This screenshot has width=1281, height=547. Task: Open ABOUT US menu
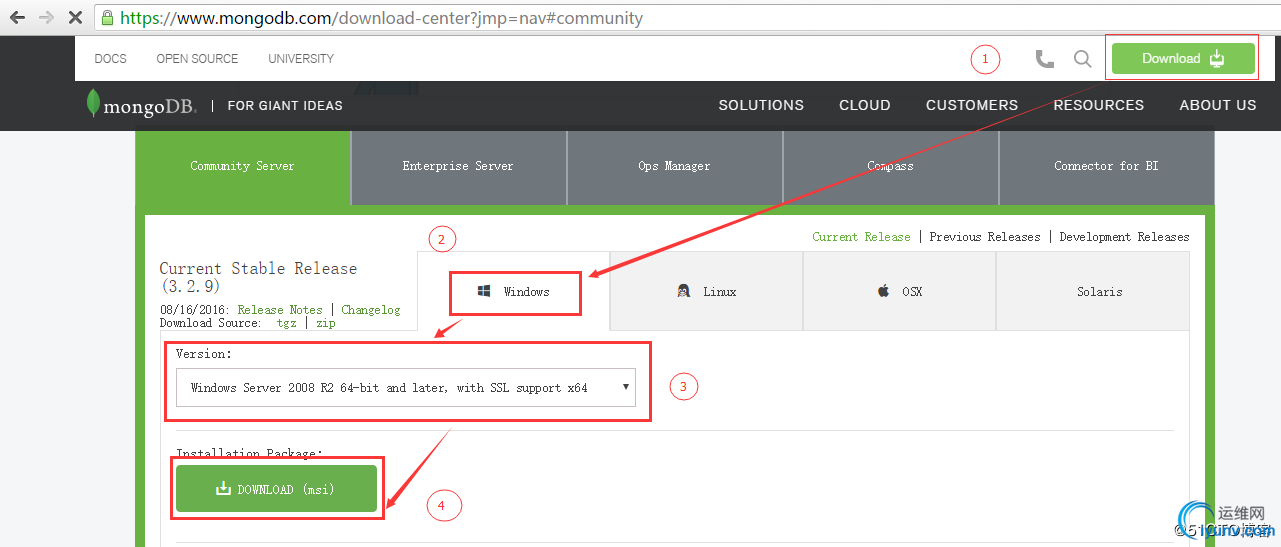pos(1218,105)
